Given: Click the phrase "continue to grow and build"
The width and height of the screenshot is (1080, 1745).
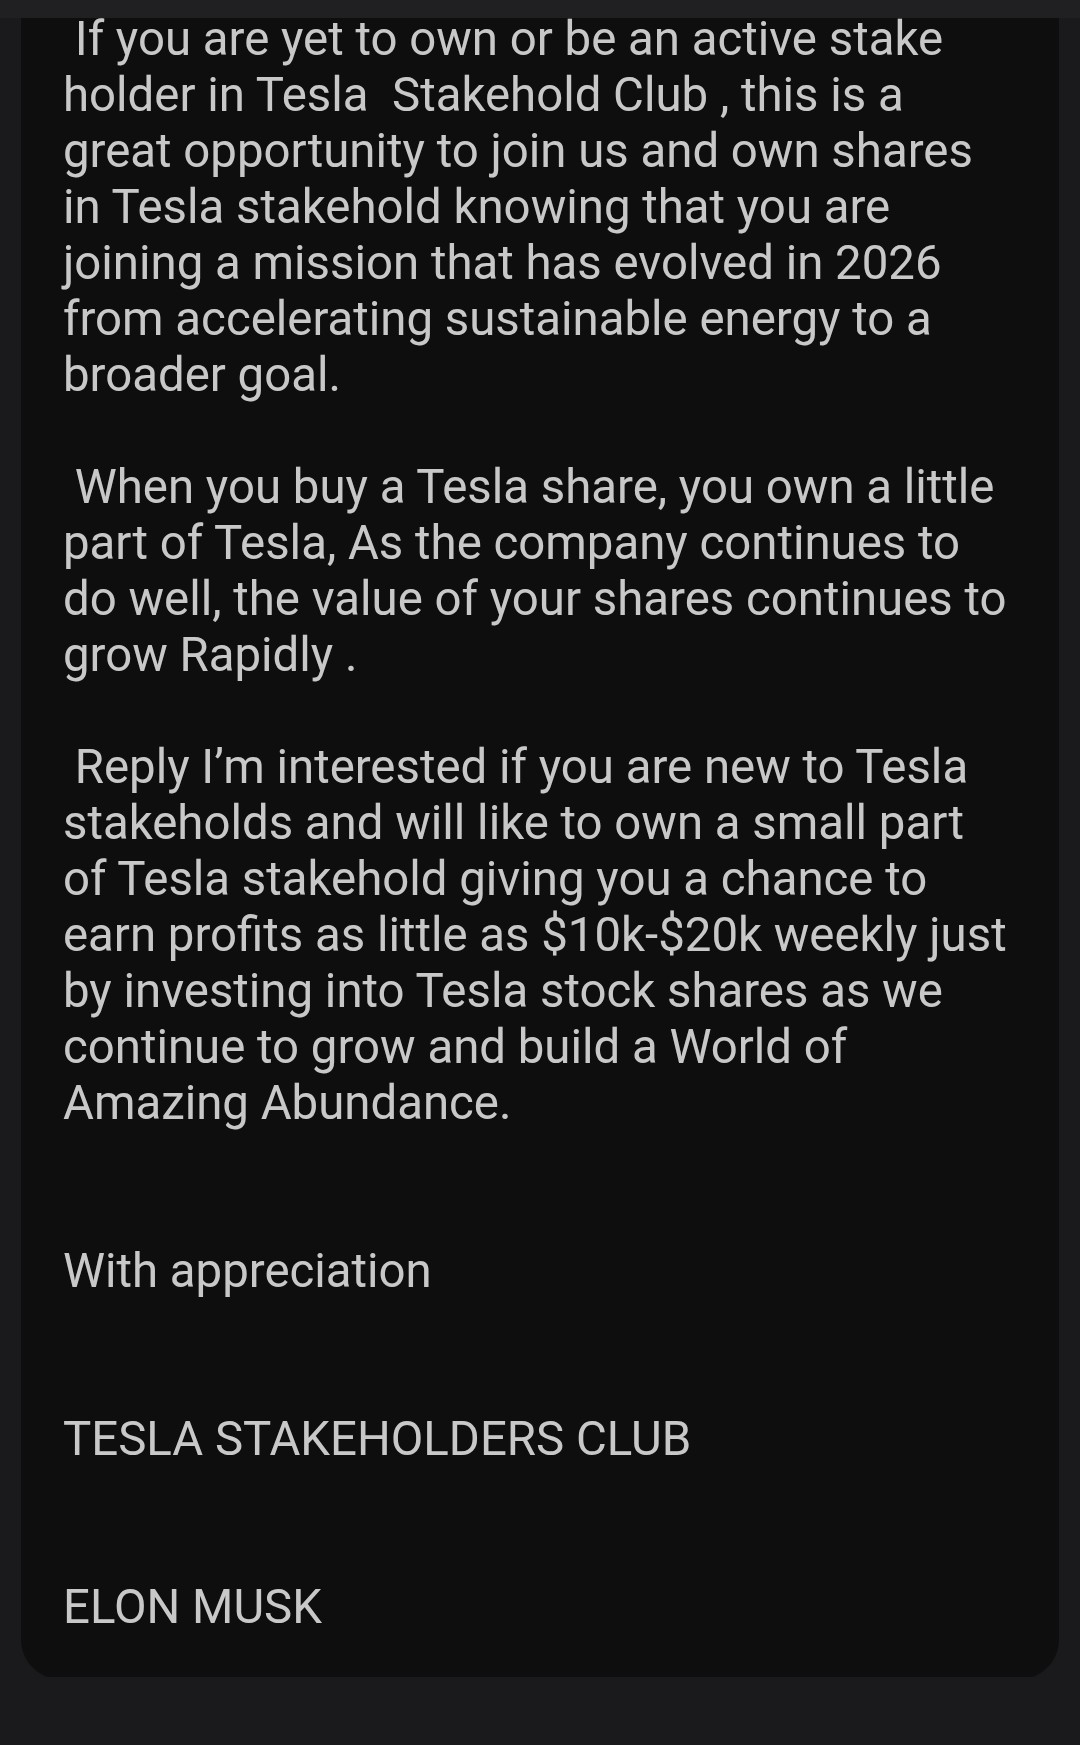Looking at the screenshot, I should tap(359, 1047).
